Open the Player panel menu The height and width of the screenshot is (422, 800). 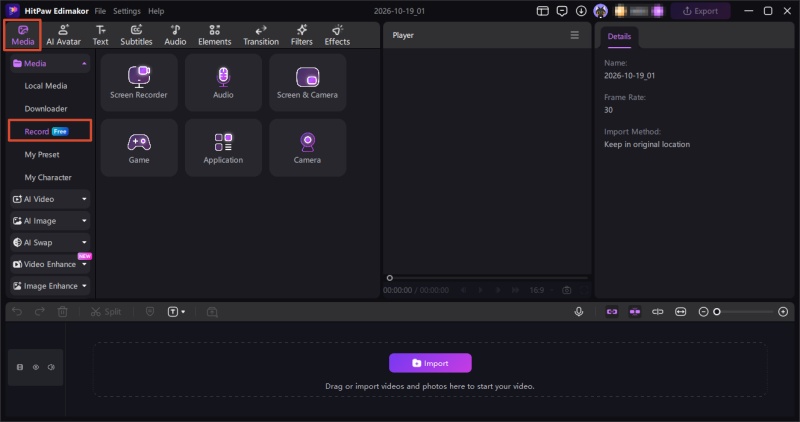point(574,35)
